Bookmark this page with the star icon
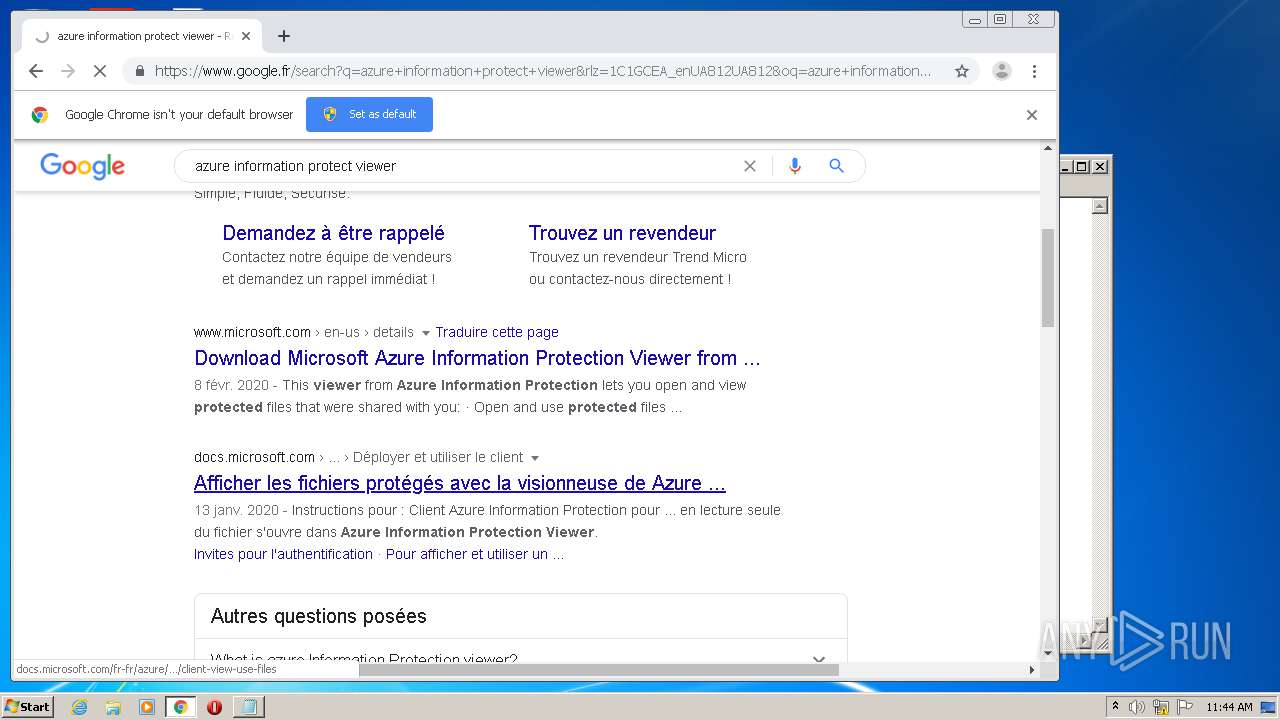The image size is (1280, 720). tap(962, 71)
